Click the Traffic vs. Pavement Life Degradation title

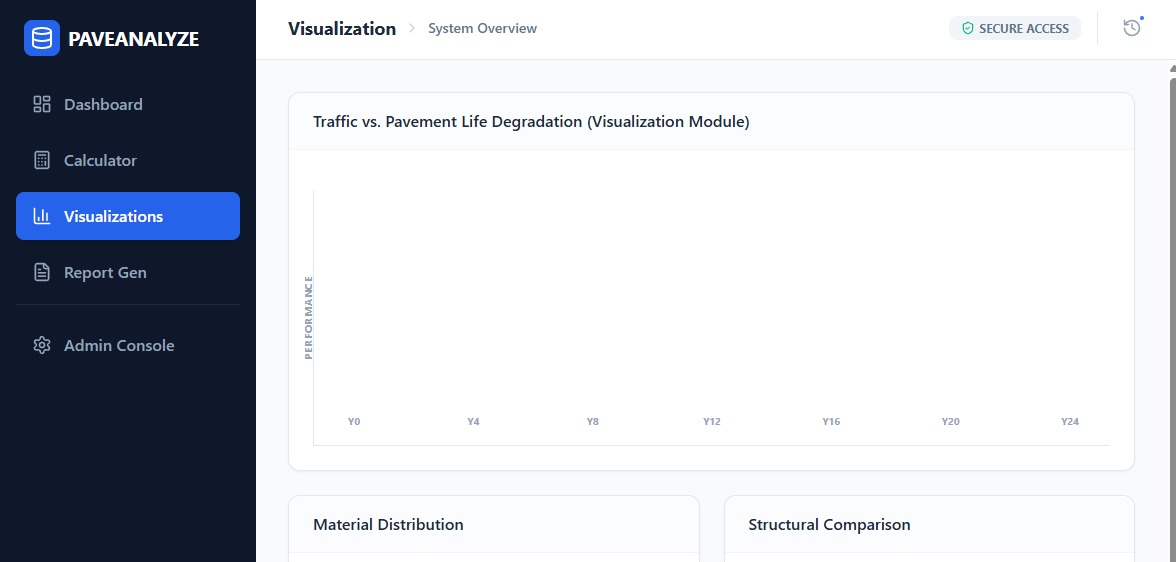531,122
